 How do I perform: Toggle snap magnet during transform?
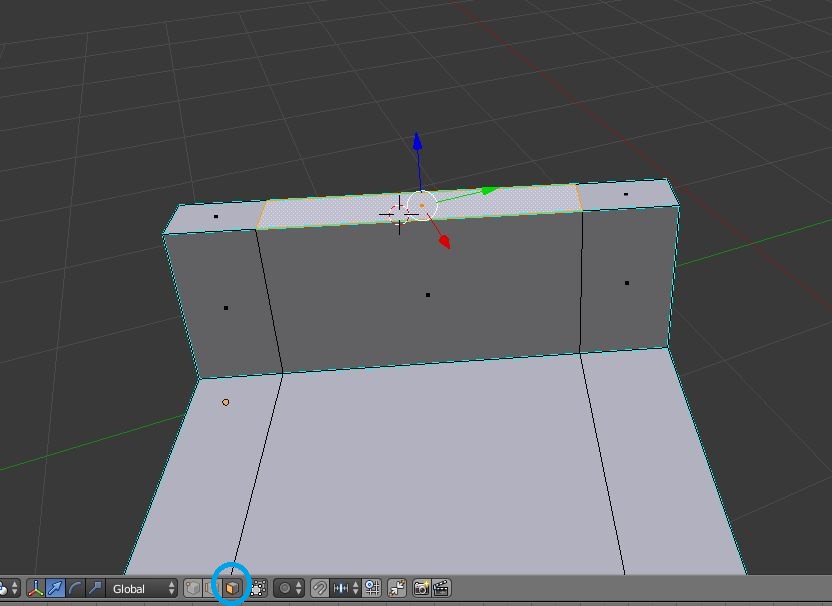(319, 588)
